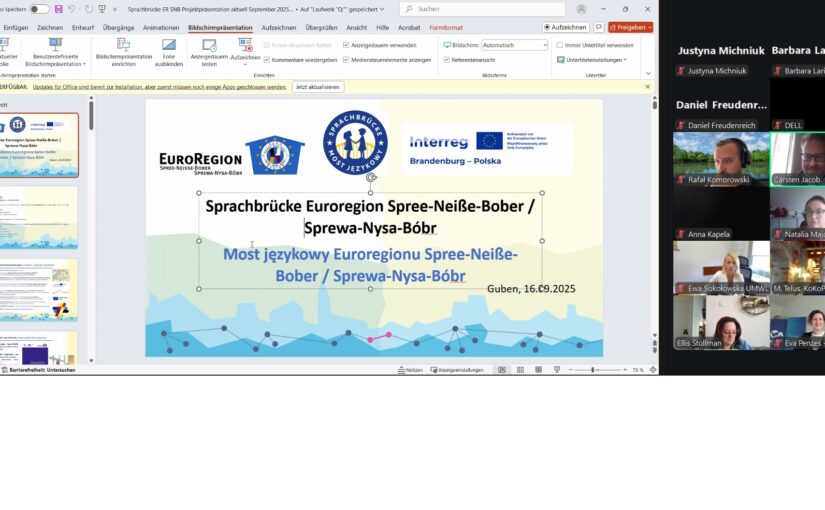Click the Interreg Brandenburg–Polska logo
Viewport: 825px width, 510px height.
487,149
